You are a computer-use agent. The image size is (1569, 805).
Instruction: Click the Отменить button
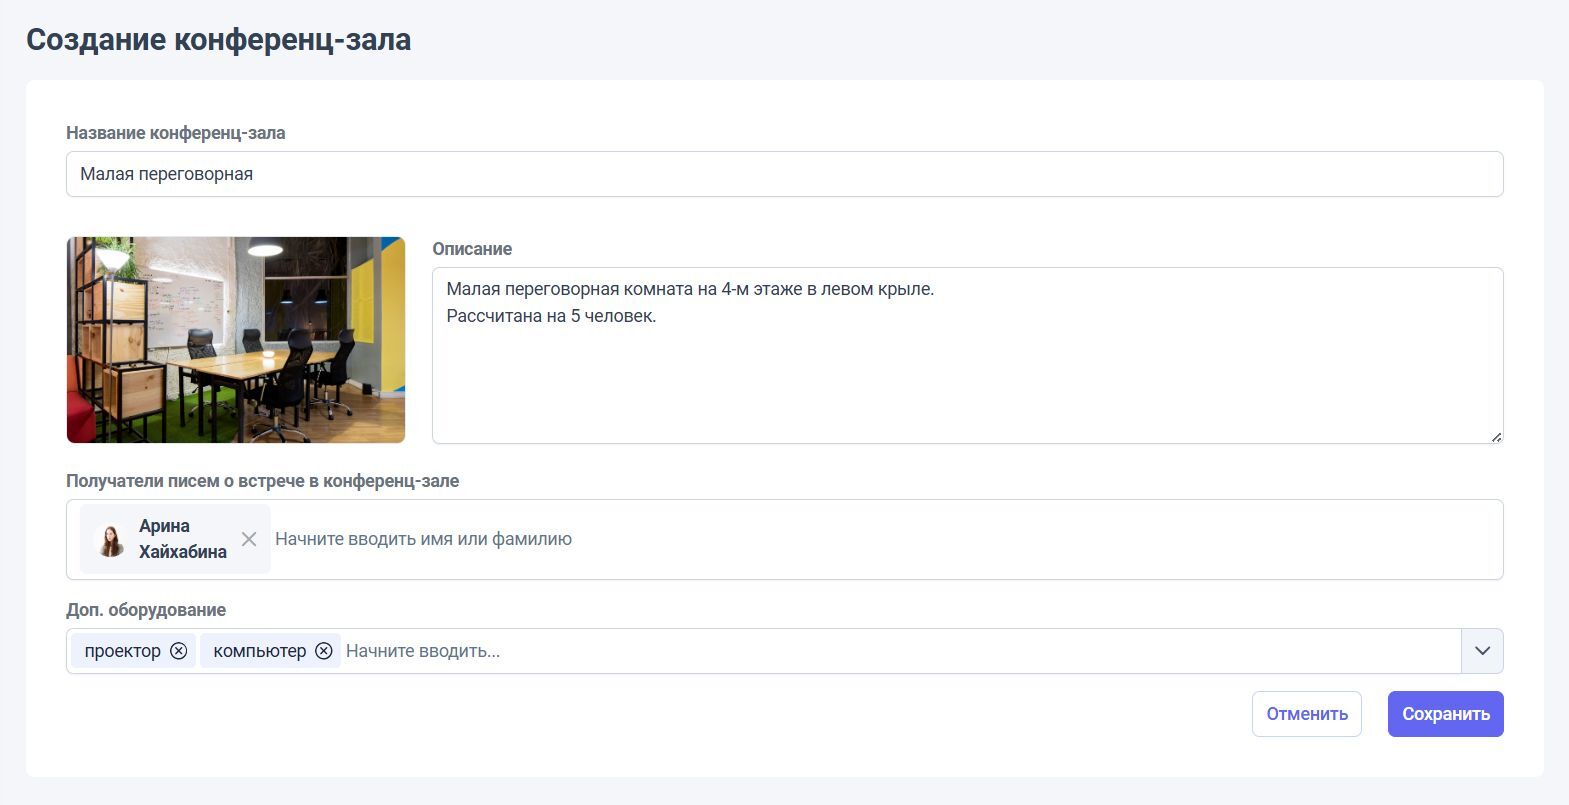(x=1306, y=714)
